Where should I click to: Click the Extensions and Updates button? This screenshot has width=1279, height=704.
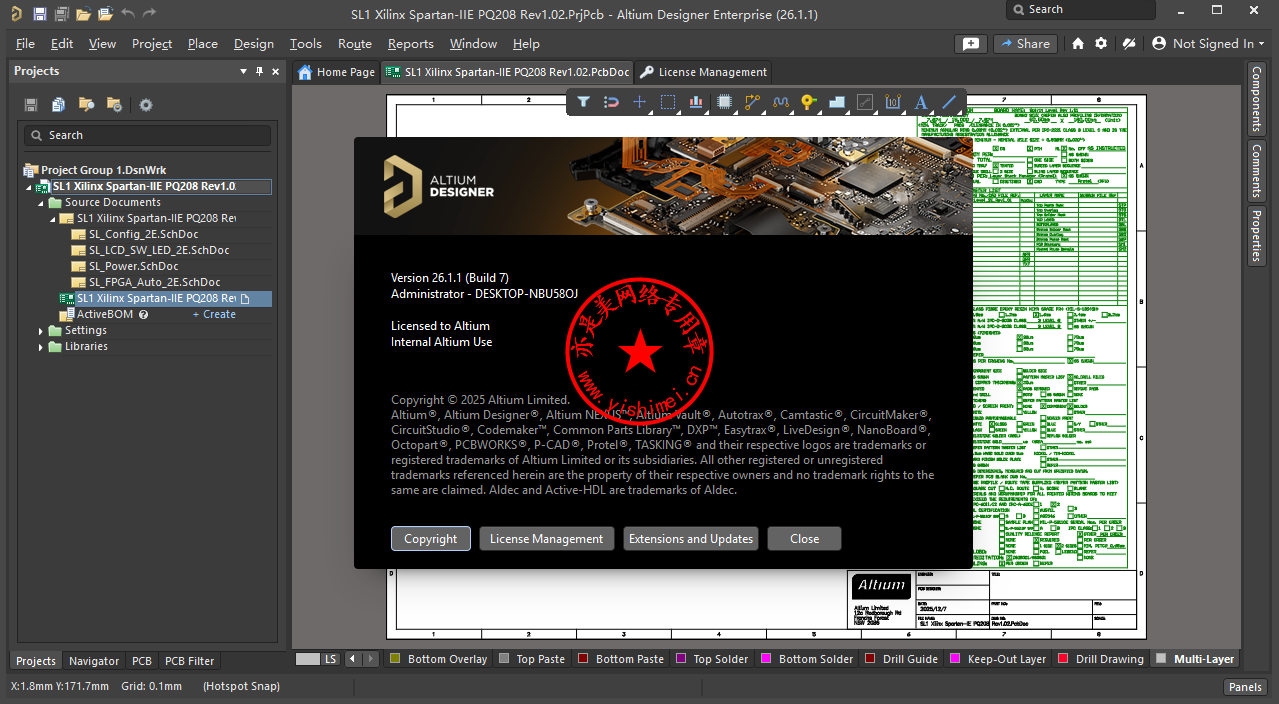[690, 539]
